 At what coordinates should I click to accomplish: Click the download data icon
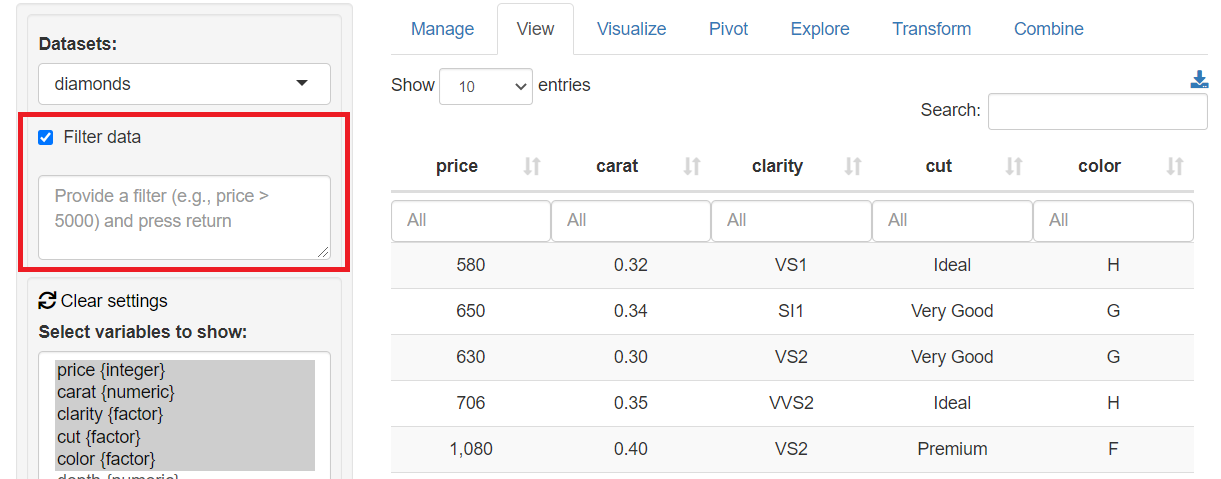point(1199,80)
